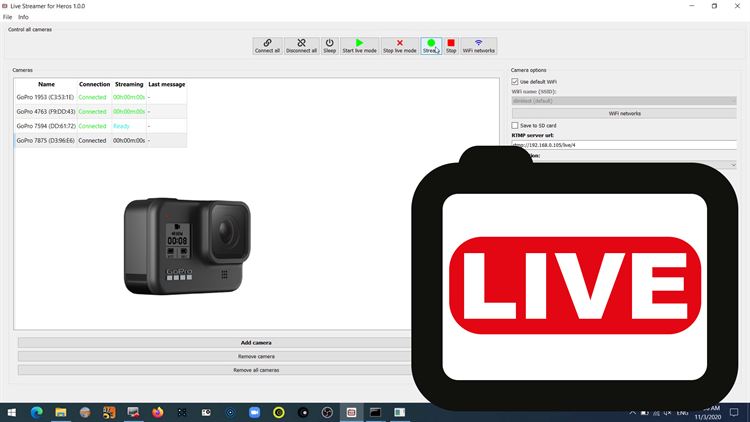Click the Ready status of GoPro 7594
Screen dimensions: 750x422
pyautogui.click(x=121, y=126)
